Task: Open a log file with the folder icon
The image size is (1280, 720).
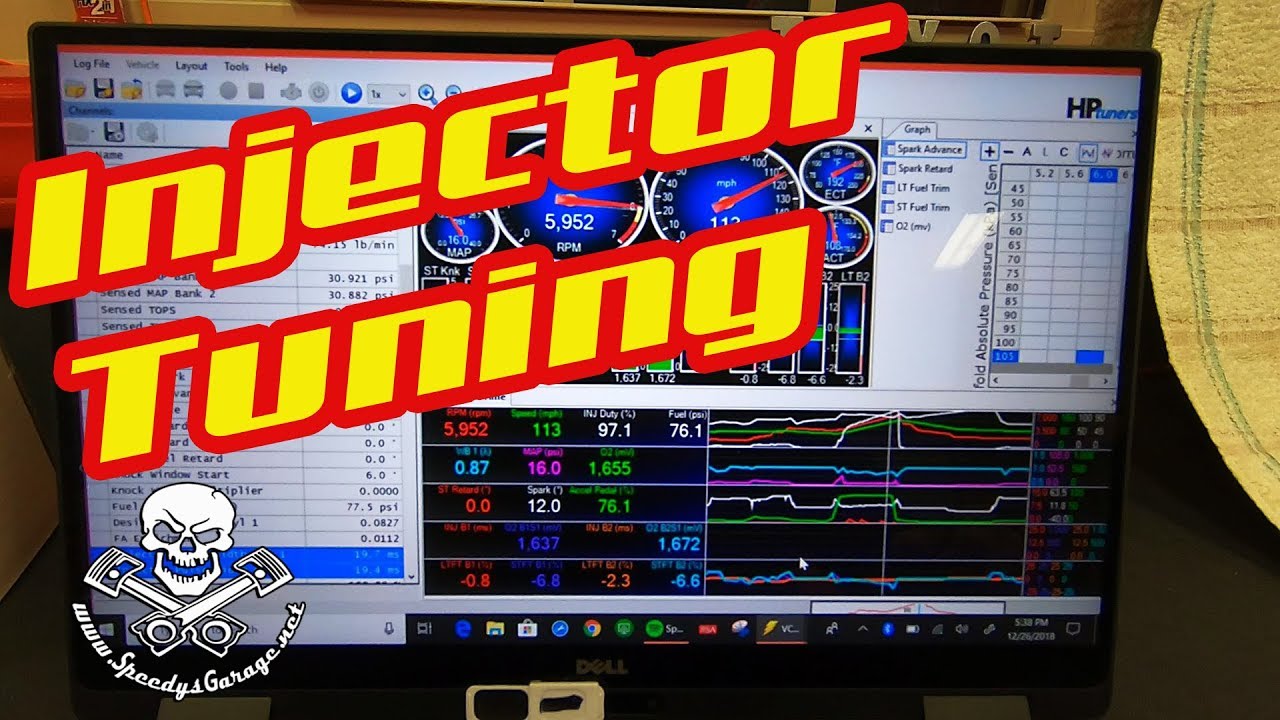Action: [74, 90]
